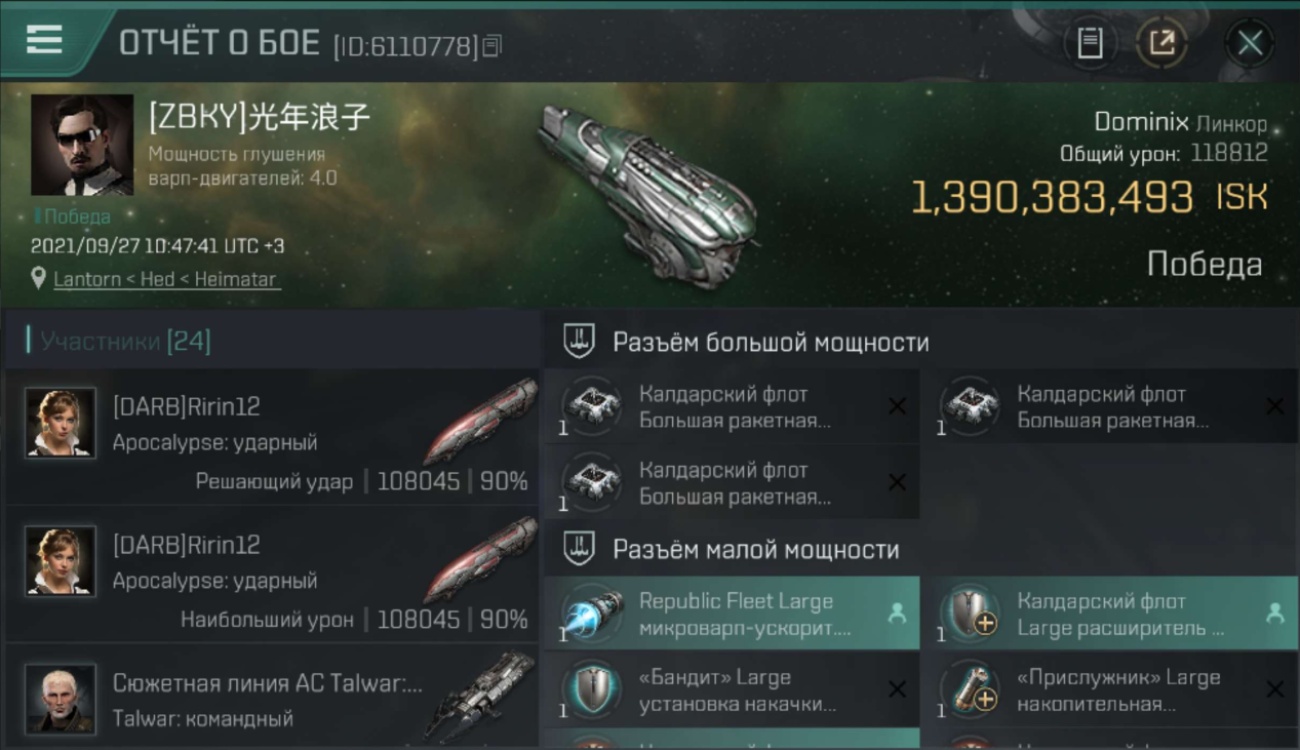Select the Участники [24] tab
This screenshot has height=750, width=1300.
(x=125, y=342)
